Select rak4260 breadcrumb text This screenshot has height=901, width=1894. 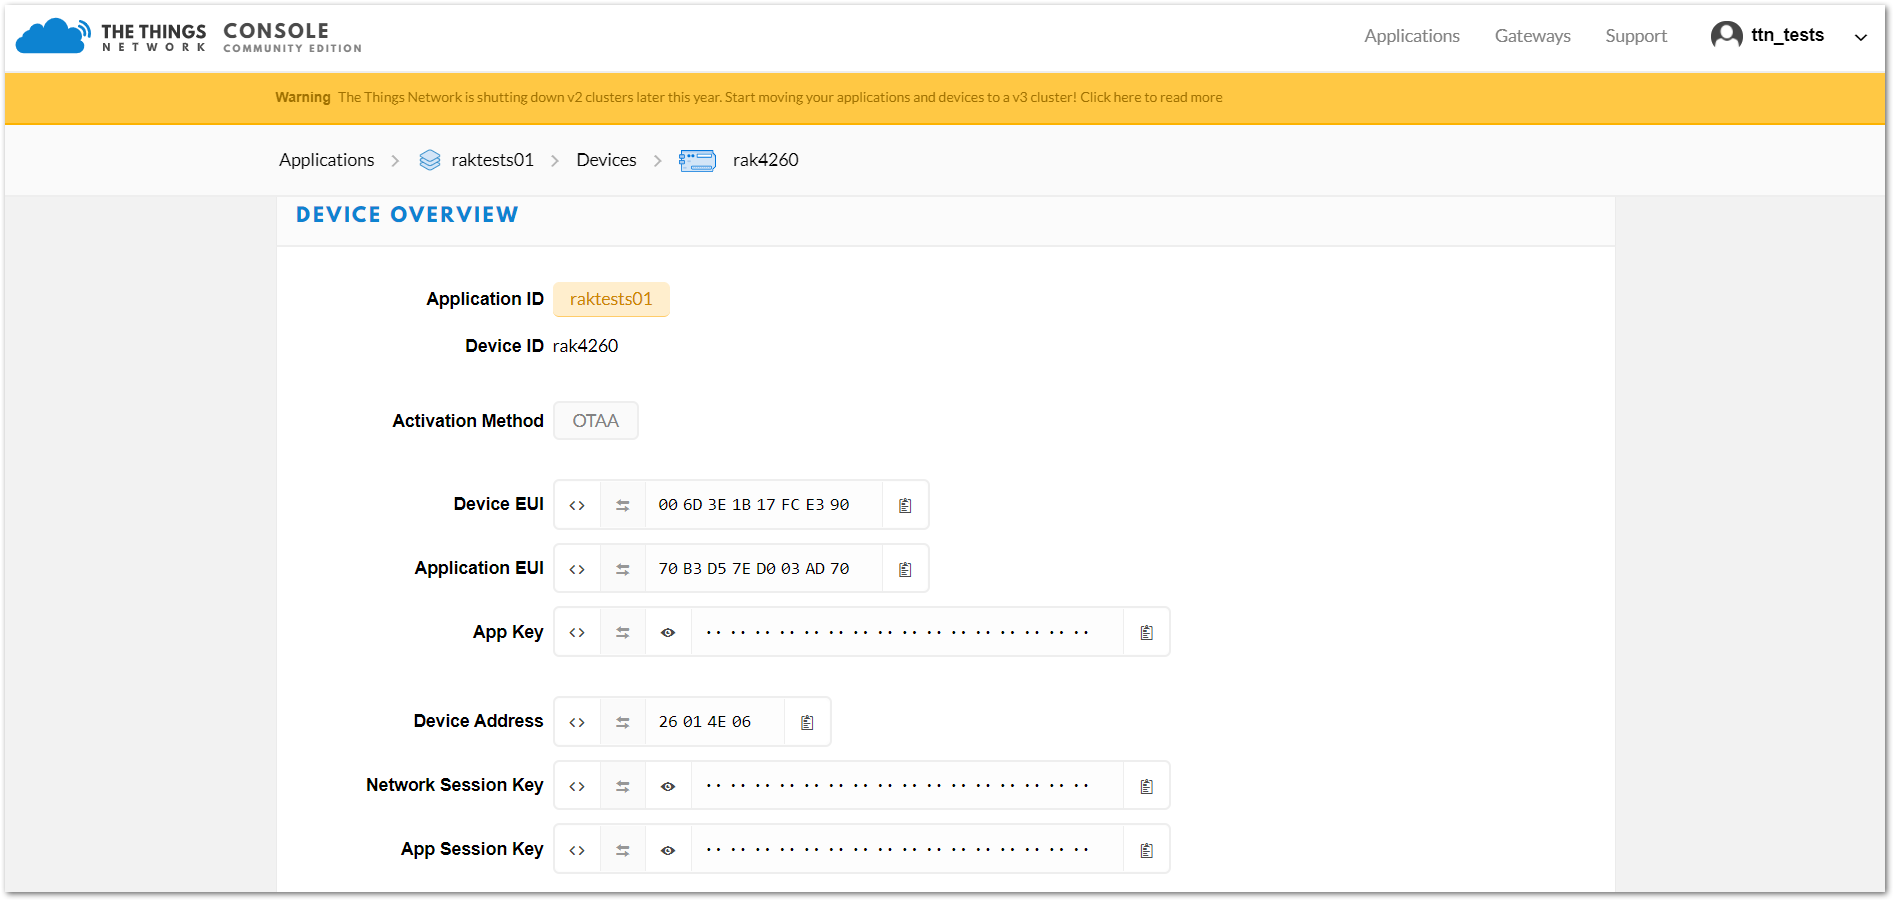[765, 160]
